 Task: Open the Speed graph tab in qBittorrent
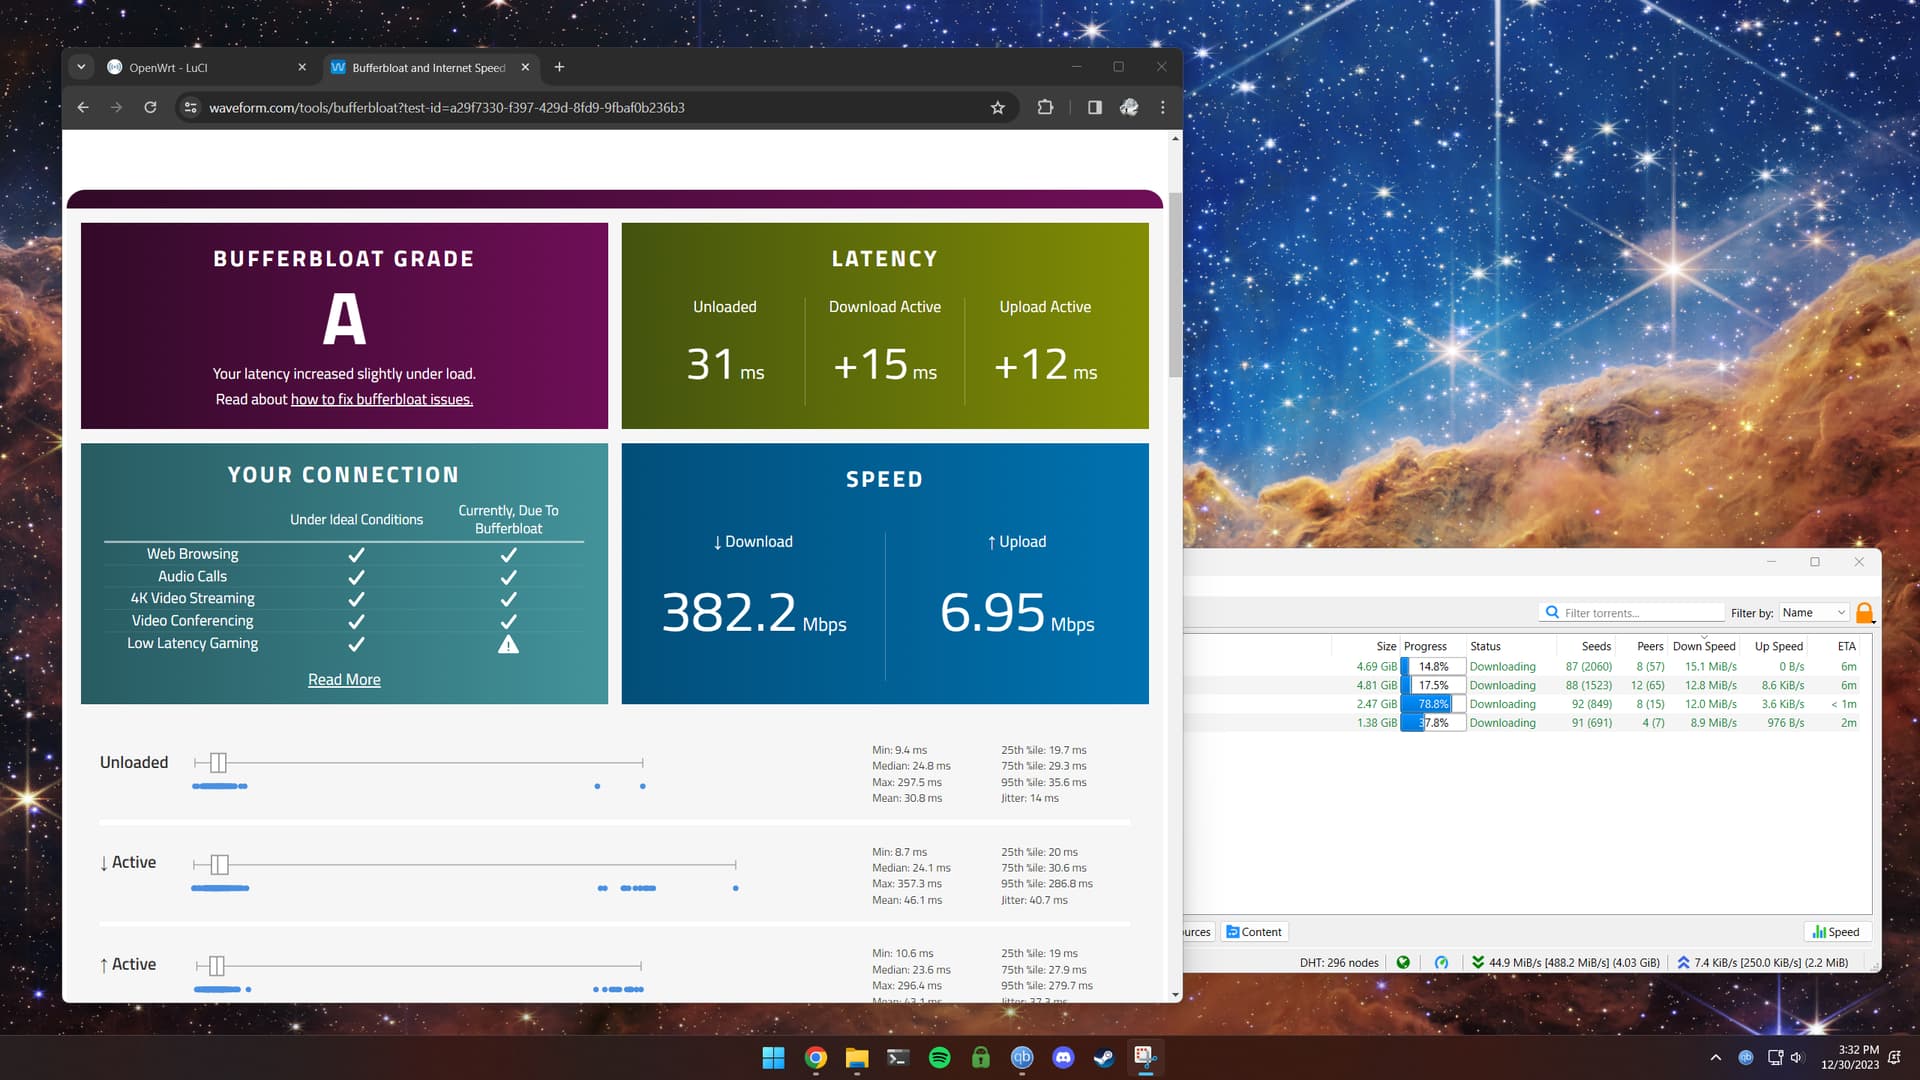(x=1836, y=932)
